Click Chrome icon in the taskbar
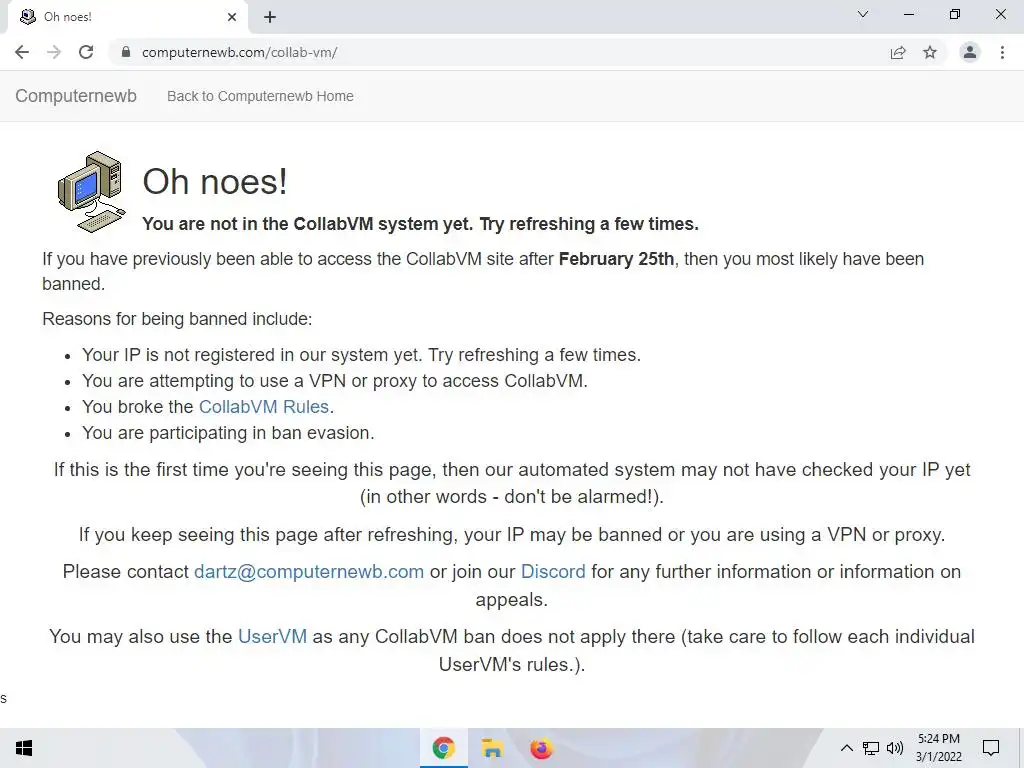 click(444, 748)
